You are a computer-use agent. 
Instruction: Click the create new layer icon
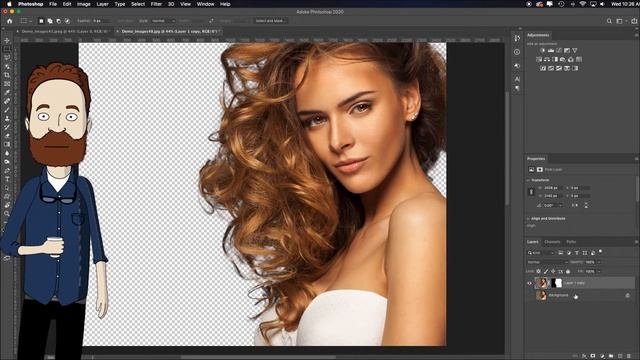pos(620,356)
